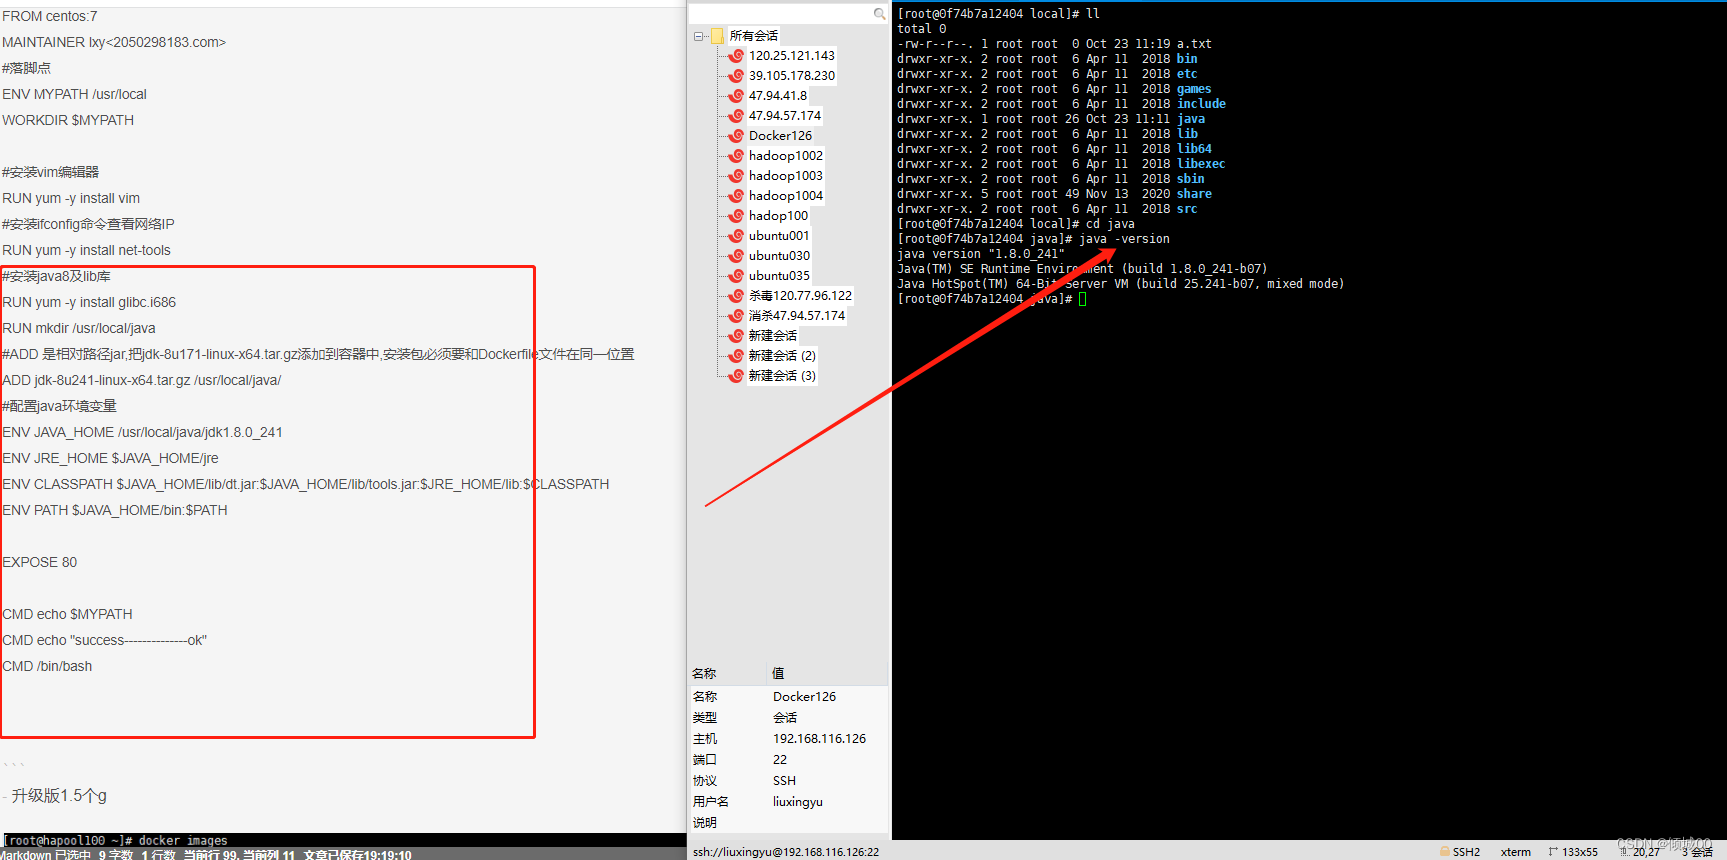Select the hadoop1003 session
This screenshot has height=860, width=1727.
[x=785, y=176]
